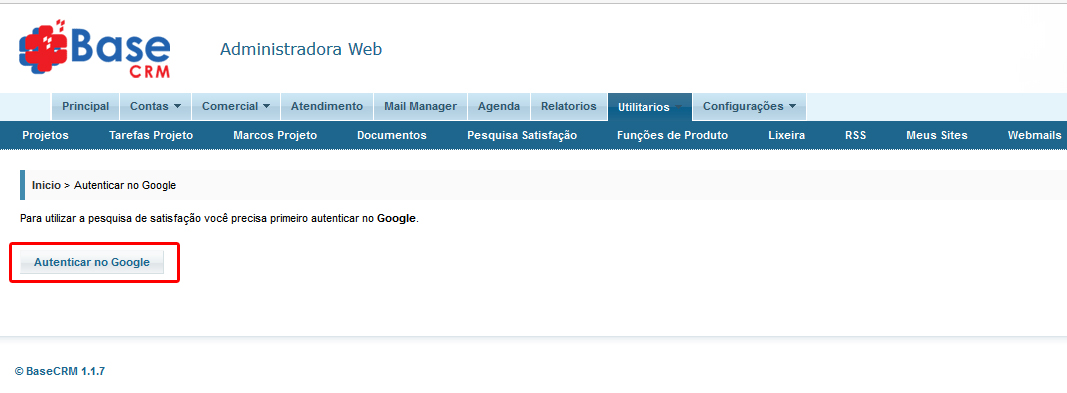The width and height of the screenshot is (1067, 393).
Task: Click the Administradora Web title
Action: 301,49
